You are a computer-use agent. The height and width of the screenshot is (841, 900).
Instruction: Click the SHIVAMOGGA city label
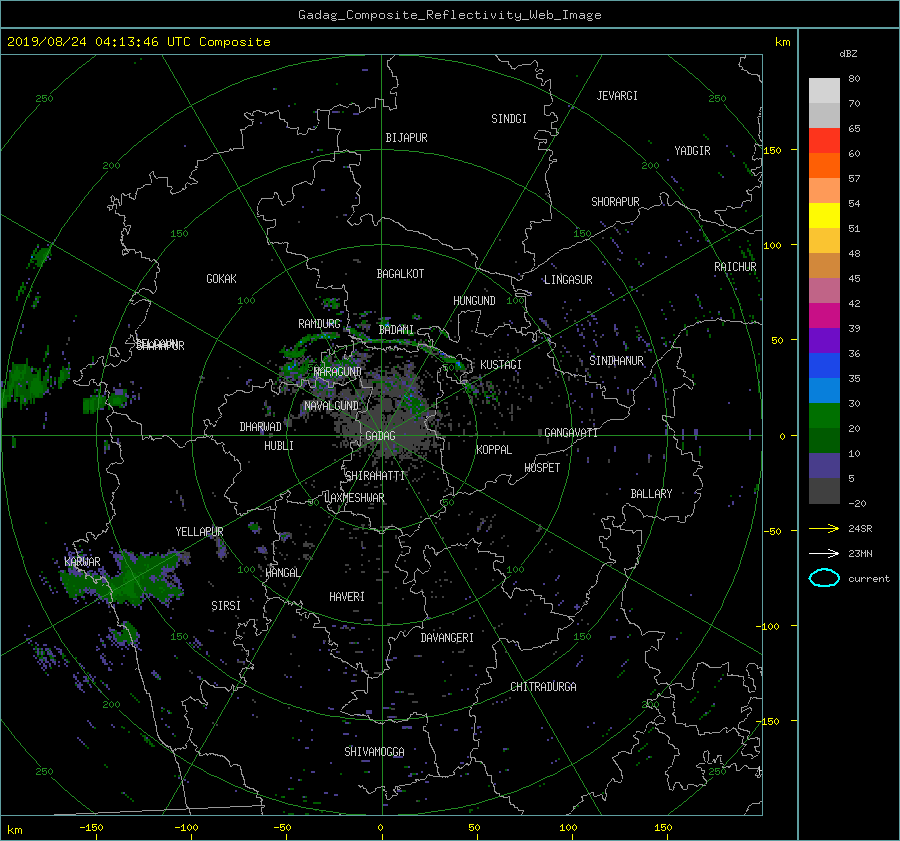point(374,752)
